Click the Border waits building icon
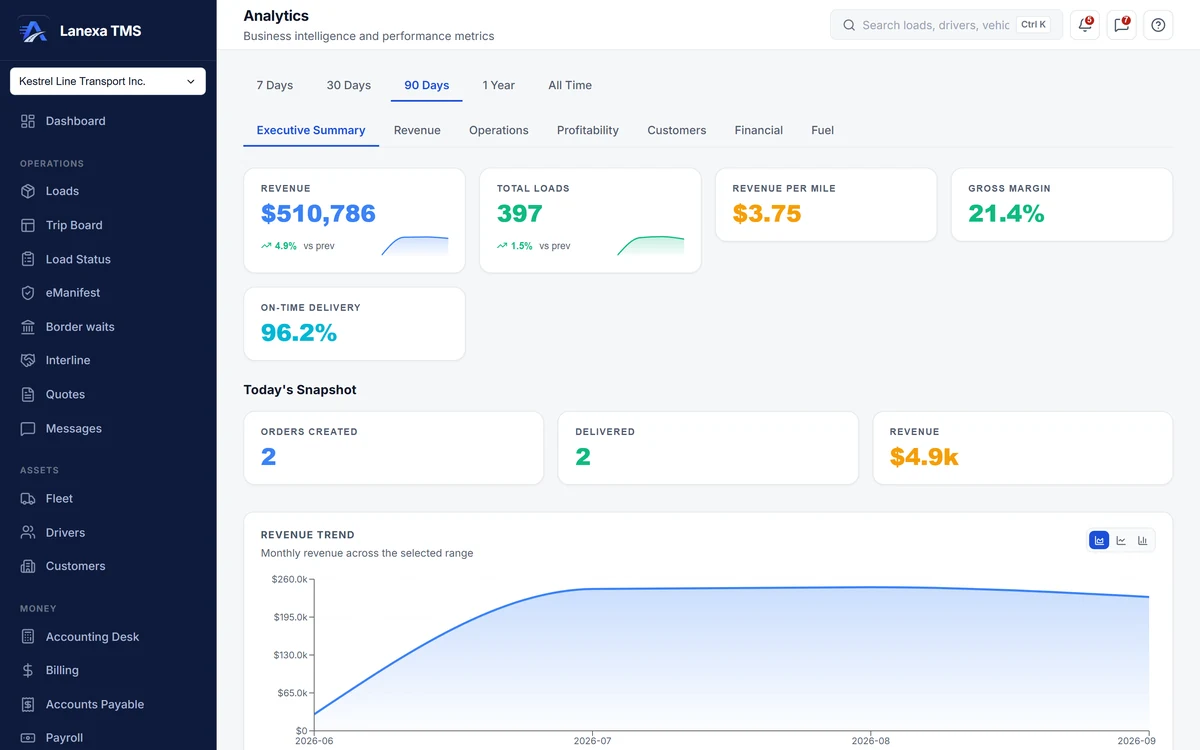1200x750 pixels. pos(28,327)
